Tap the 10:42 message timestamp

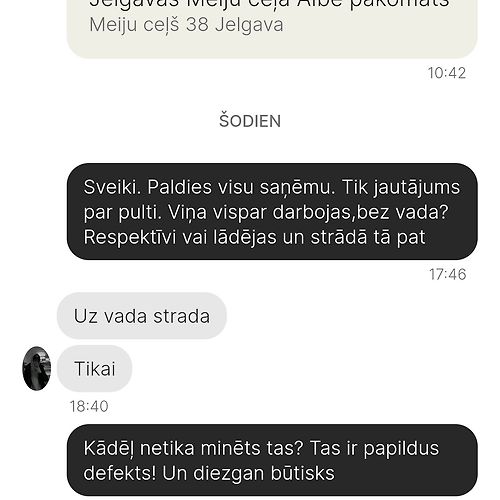[447, 73]
